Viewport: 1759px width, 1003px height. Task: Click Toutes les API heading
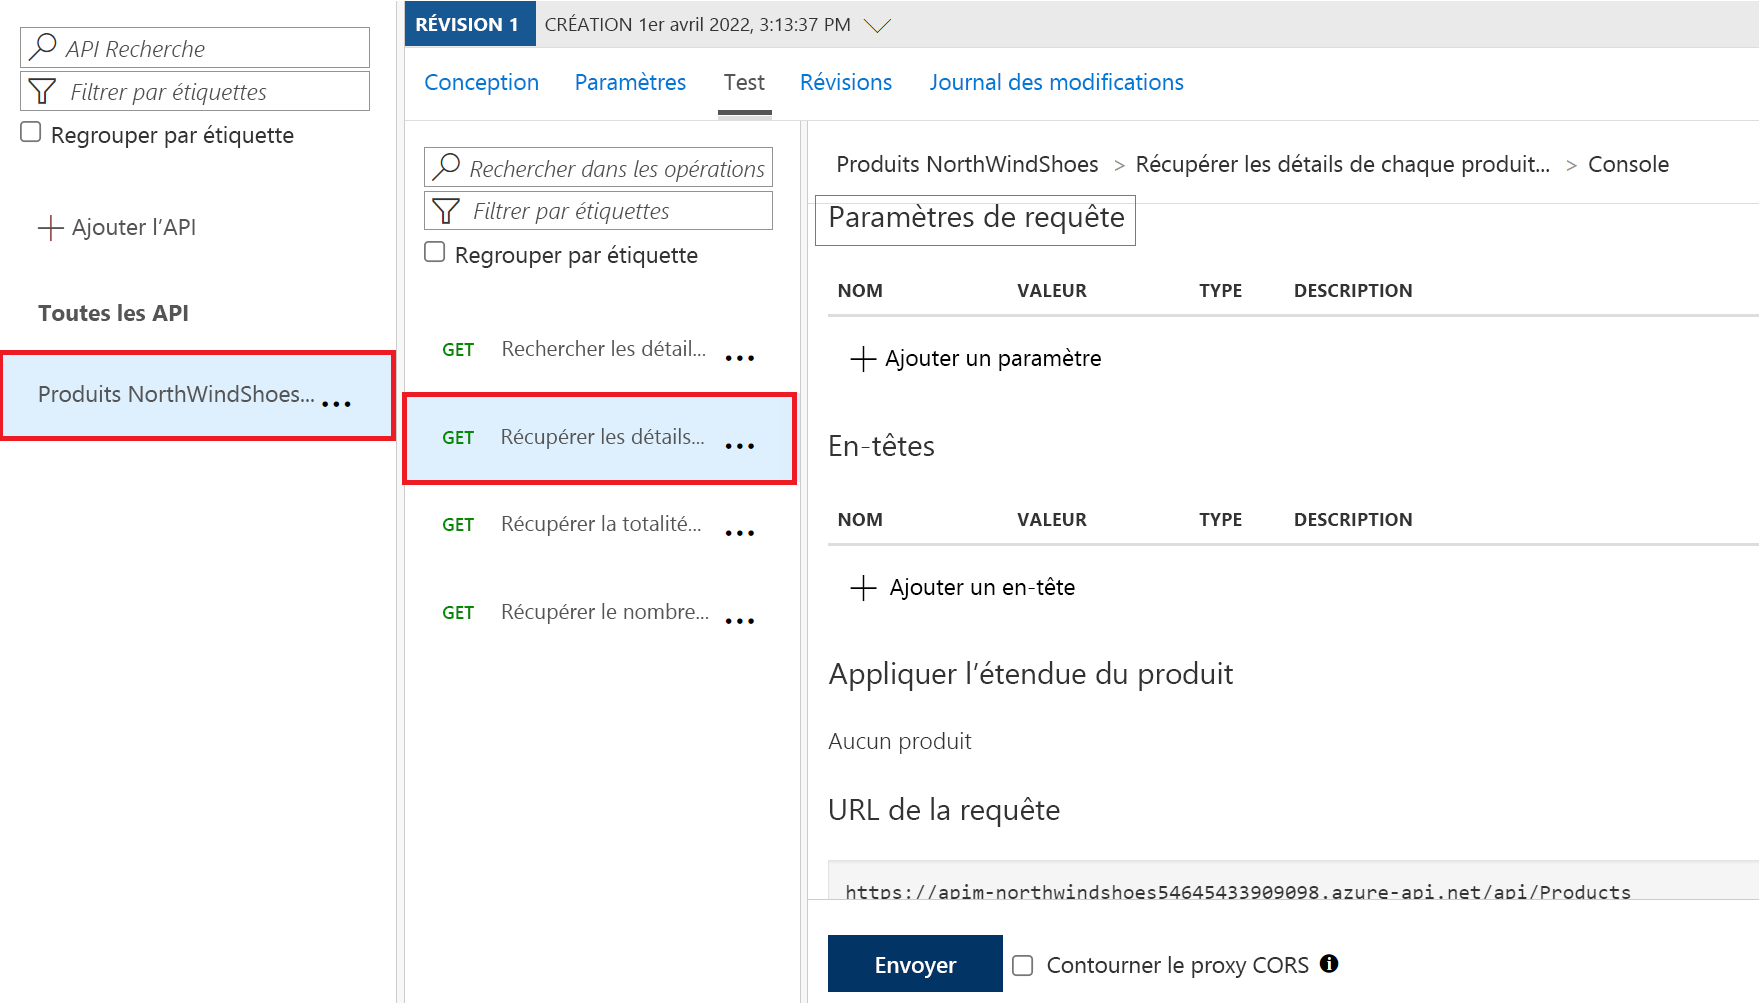click(x=113, y=313)
